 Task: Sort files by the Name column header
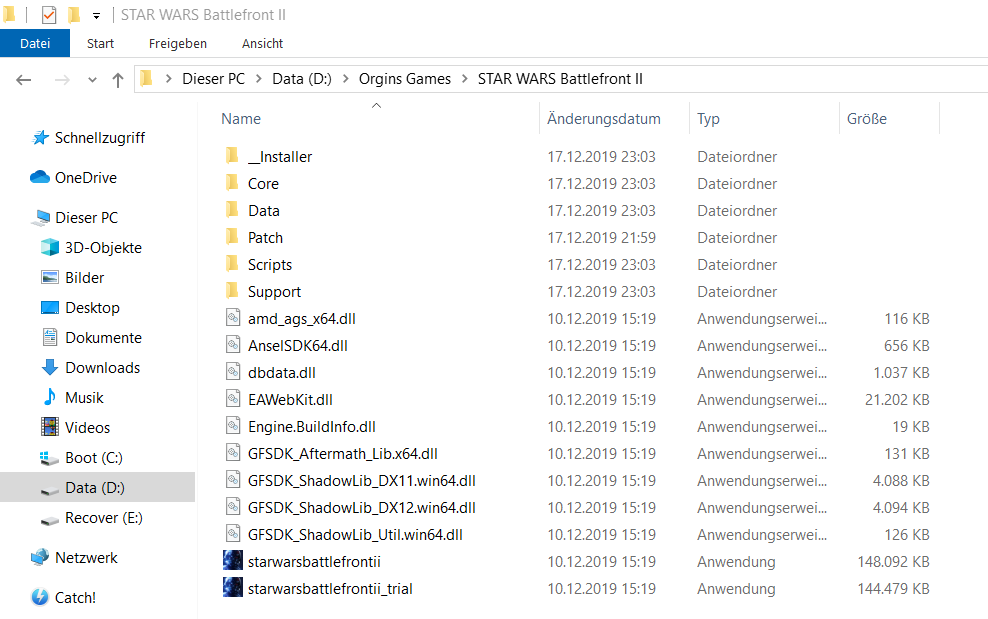[x=241, y=119]
